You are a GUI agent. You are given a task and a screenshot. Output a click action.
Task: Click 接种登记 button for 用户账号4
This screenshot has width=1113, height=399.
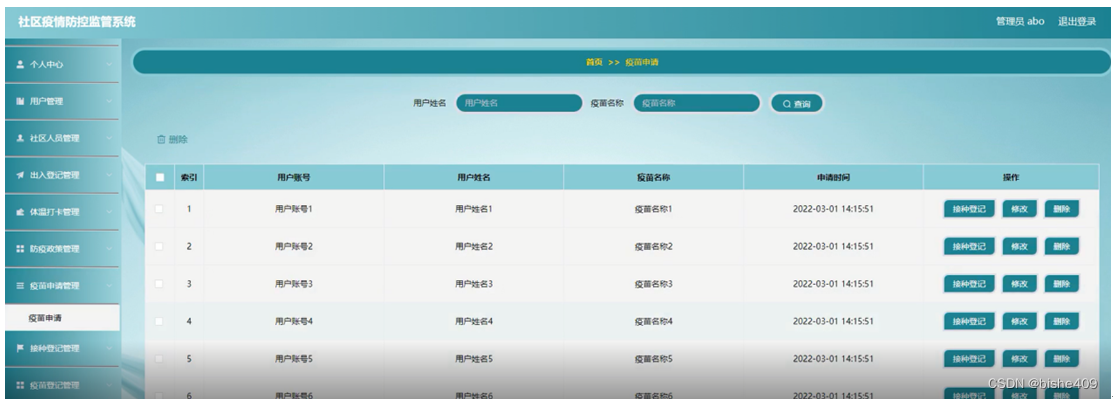969,322
